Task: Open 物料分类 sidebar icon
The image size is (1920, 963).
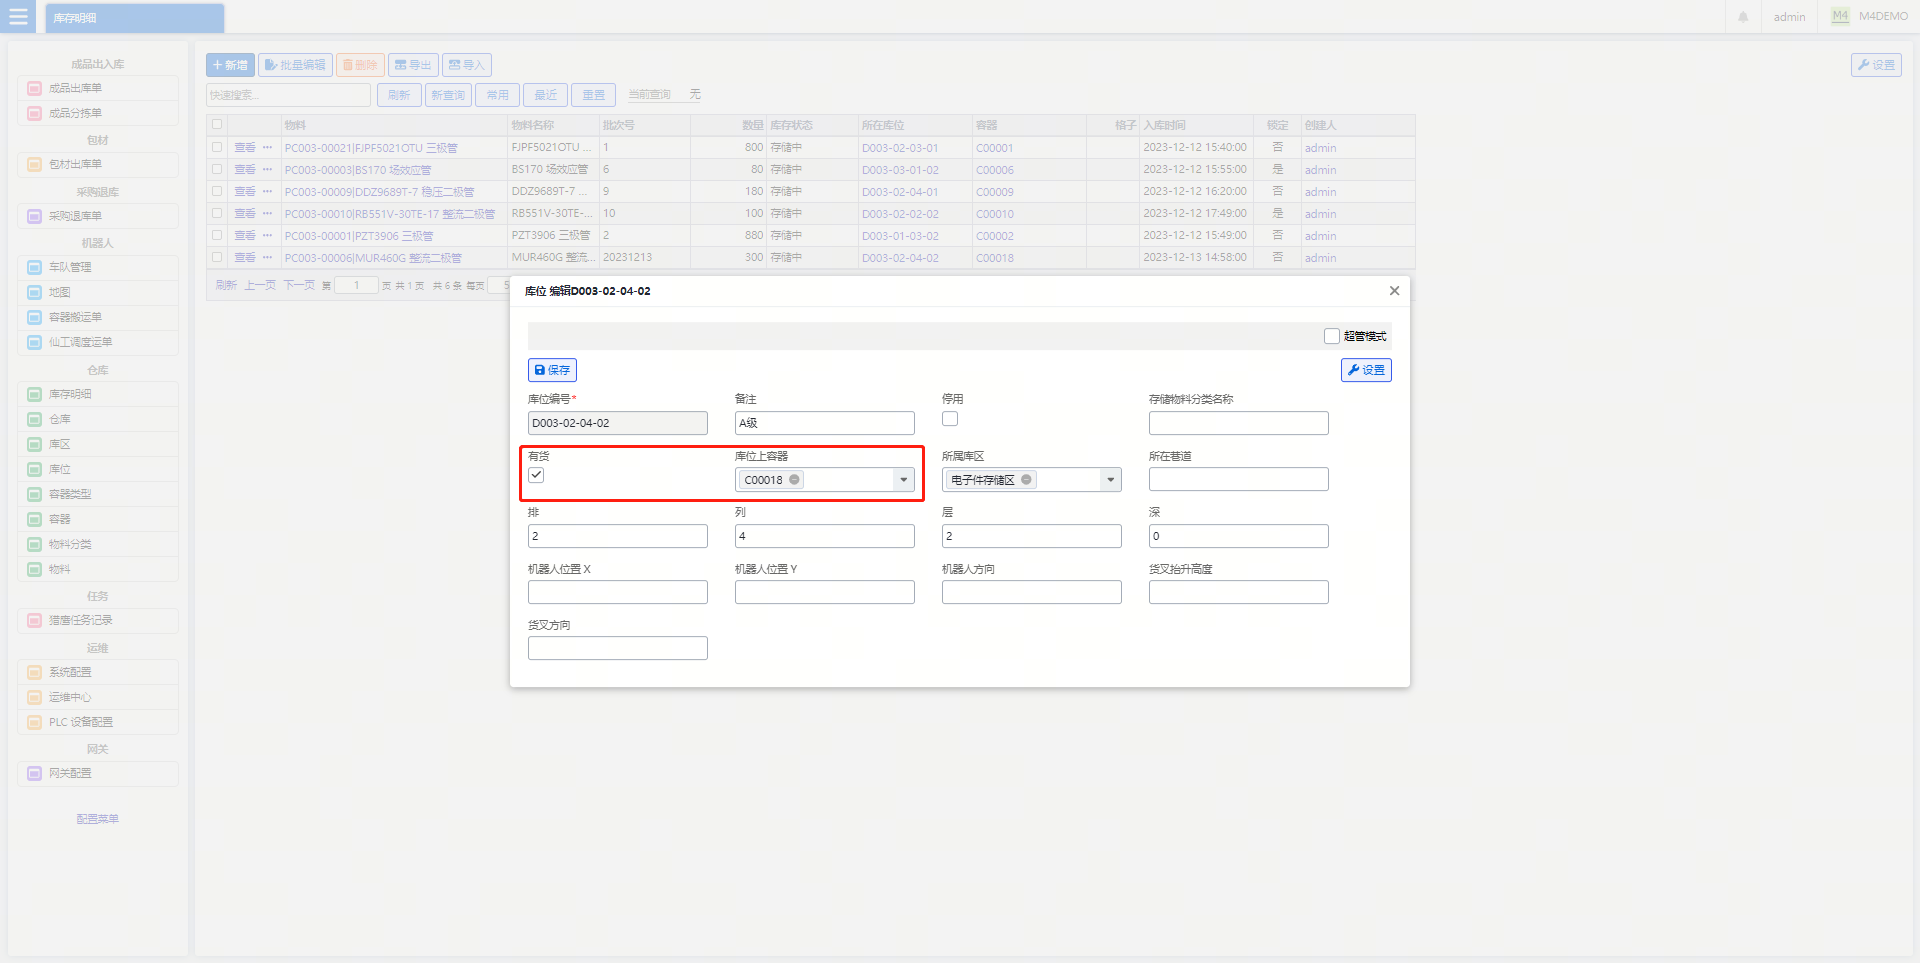Action: (x=35, y=545)
